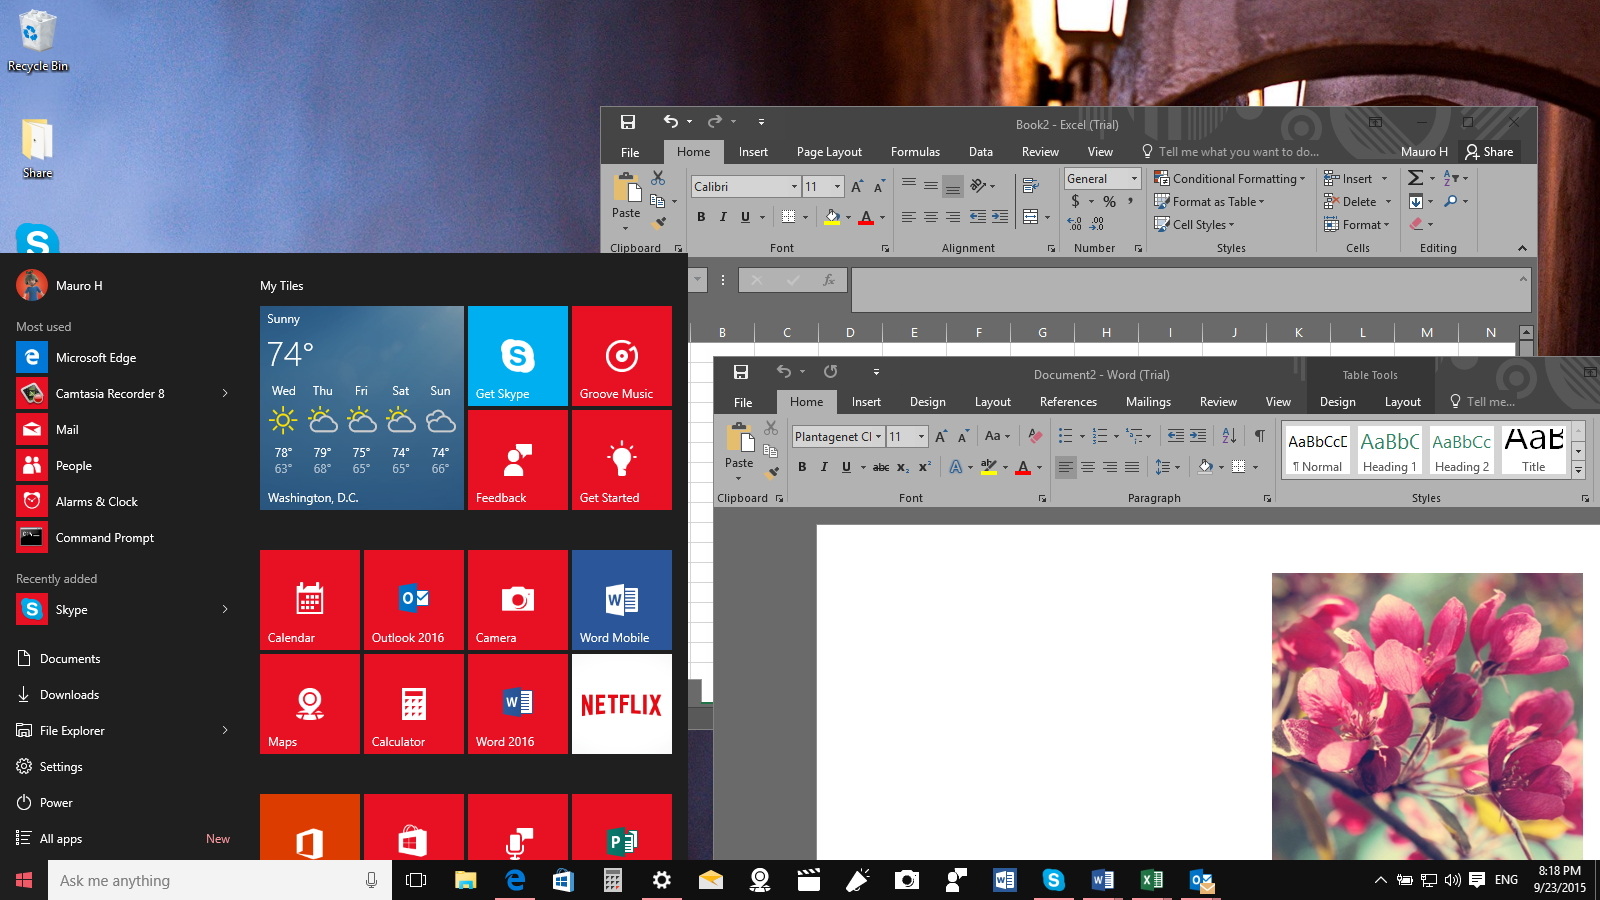Launch Skype from the taskbar
This screenshot has width=1600, height=900.
1054,881
